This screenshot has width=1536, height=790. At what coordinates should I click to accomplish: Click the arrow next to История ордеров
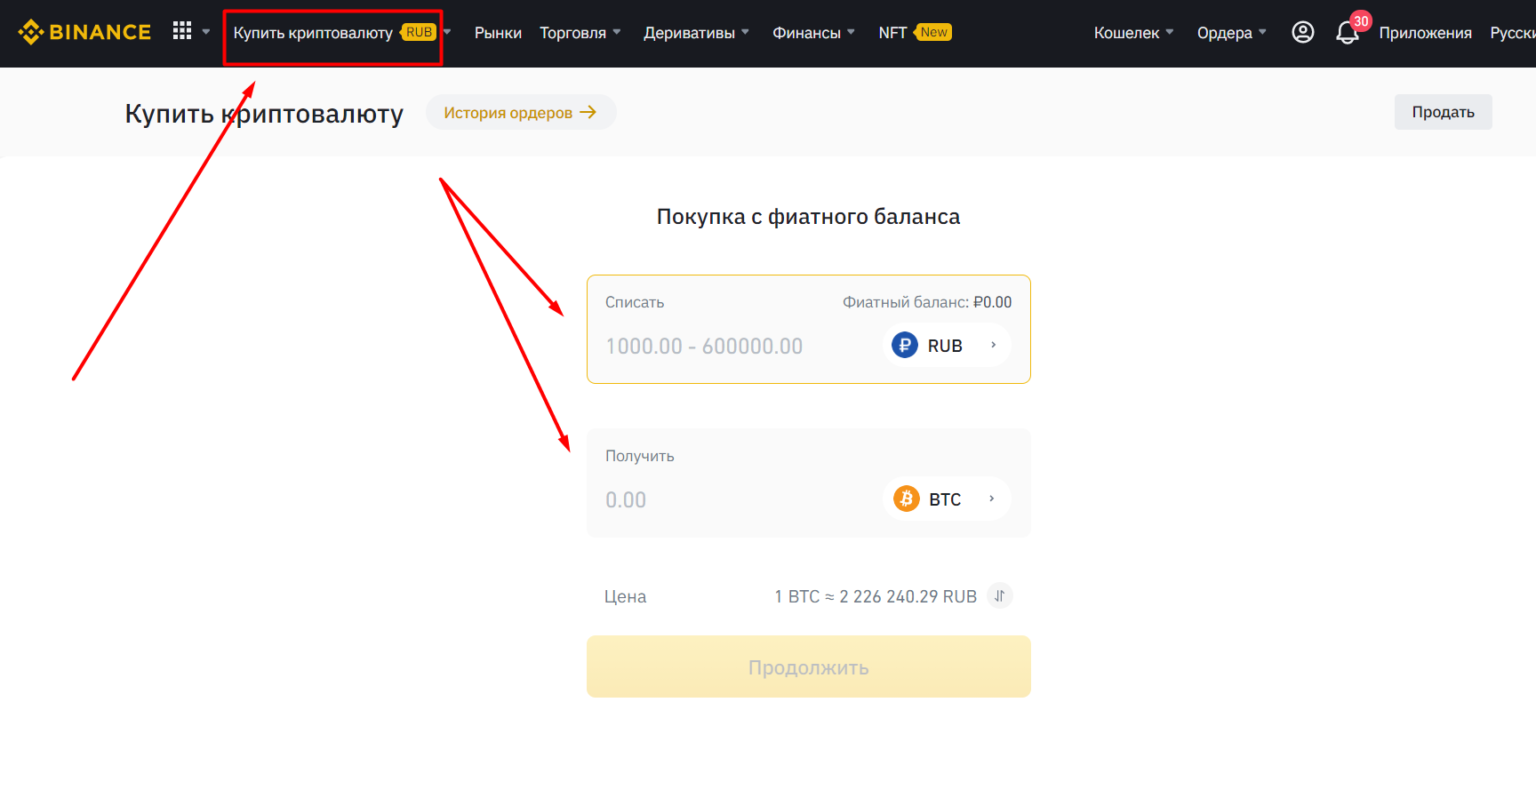[x=588, y=112]
